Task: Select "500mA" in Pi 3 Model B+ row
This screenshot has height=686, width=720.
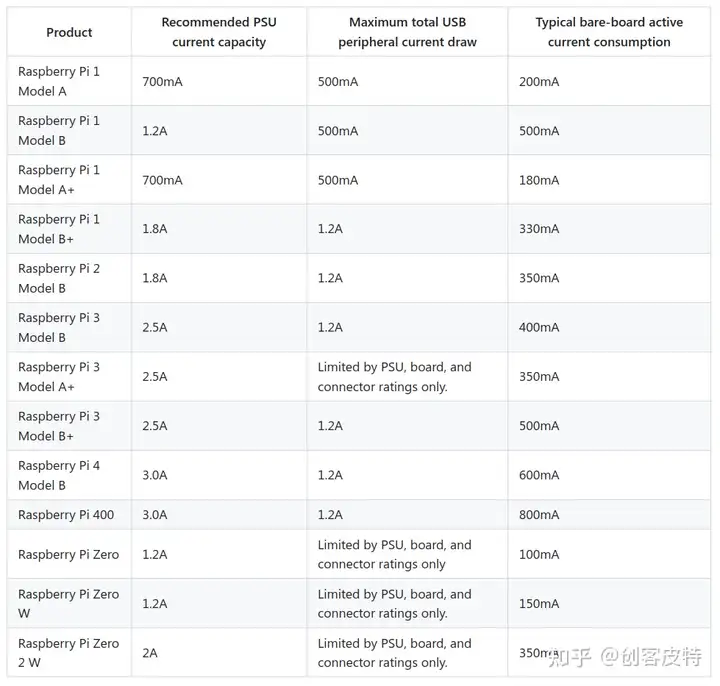Action: click(539, 426)
